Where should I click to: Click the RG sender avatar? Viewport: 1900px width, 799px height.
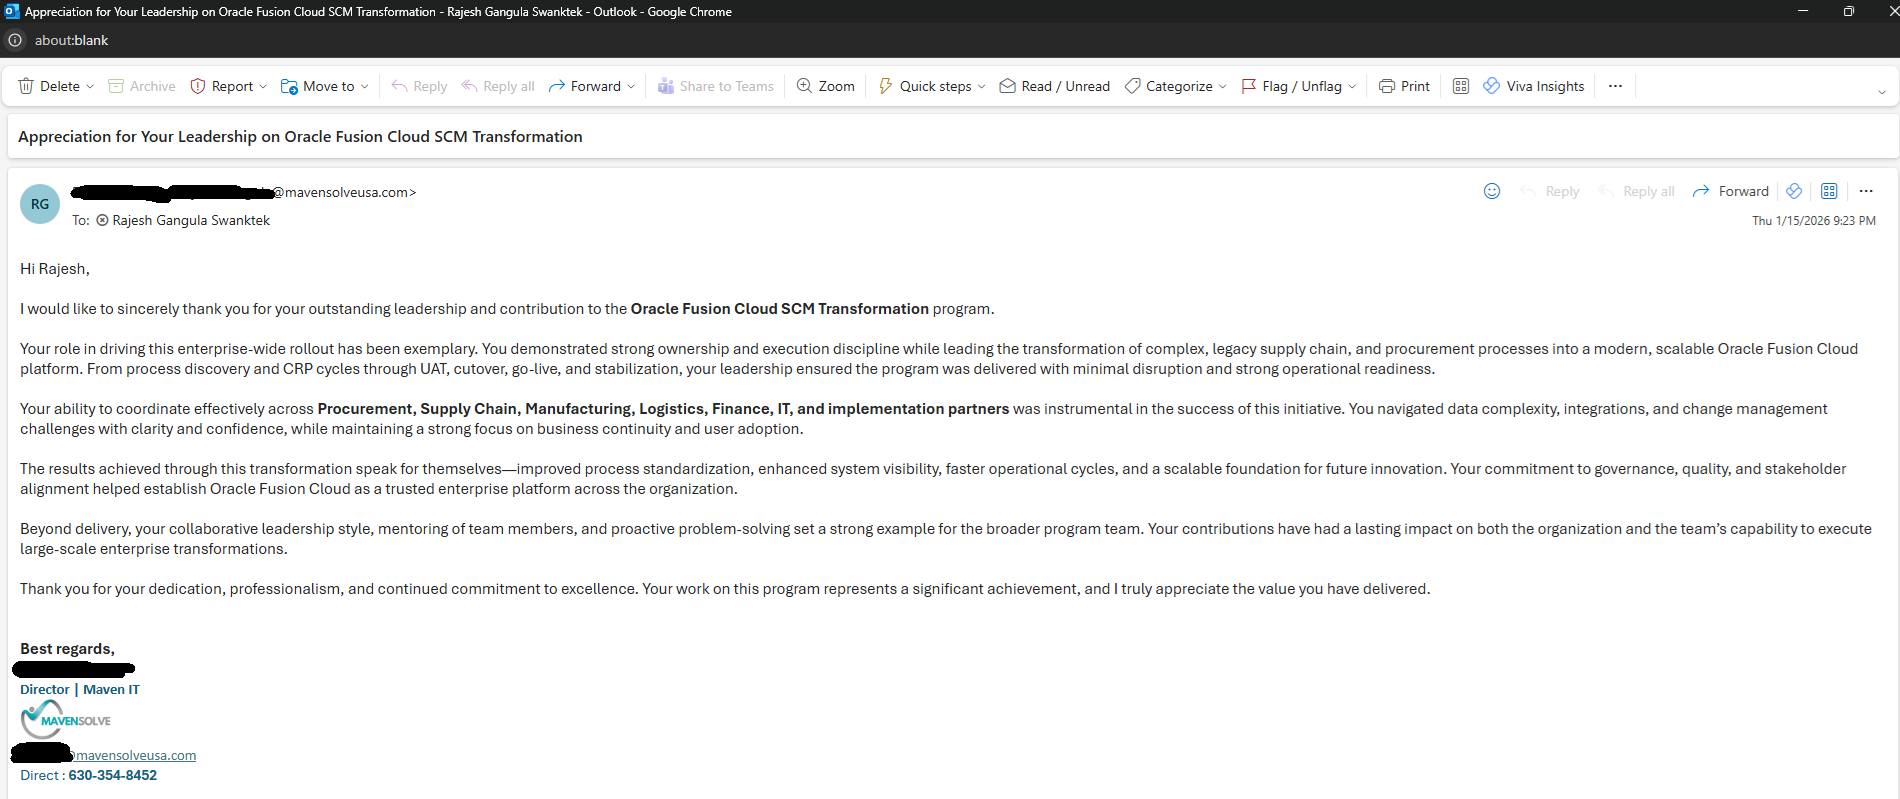tap(40, 204)
